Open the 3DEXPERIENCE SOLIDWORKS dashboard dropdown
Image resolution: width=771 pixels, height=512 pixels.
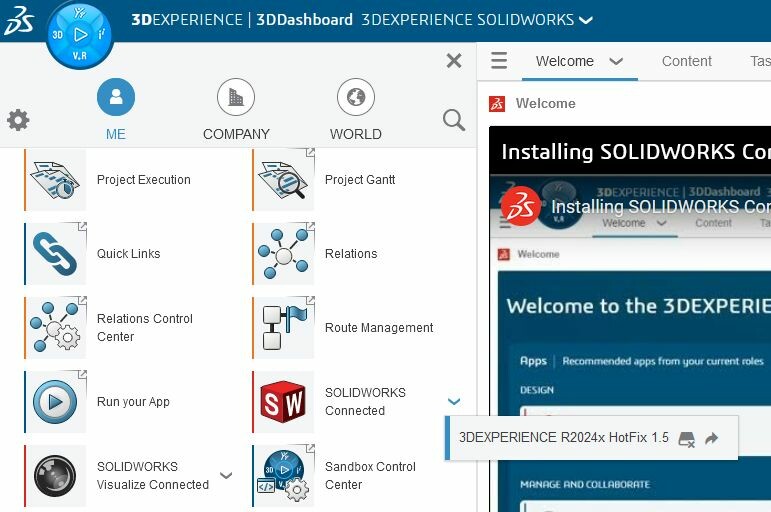tap(586, 20)
